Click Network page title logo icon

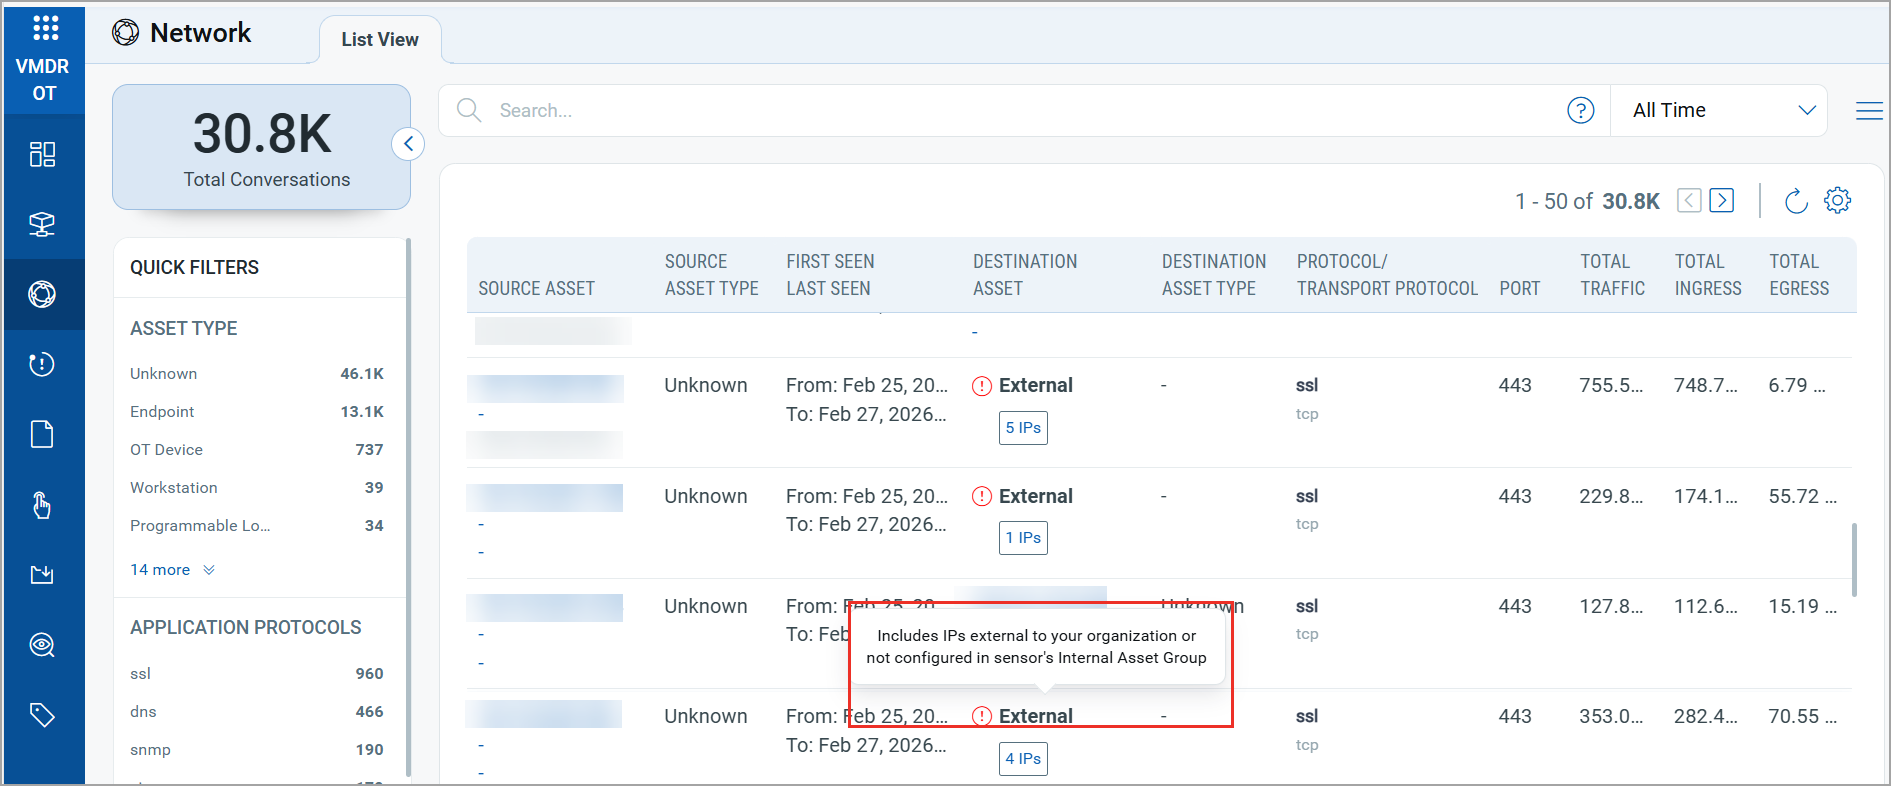click(126, 33)
